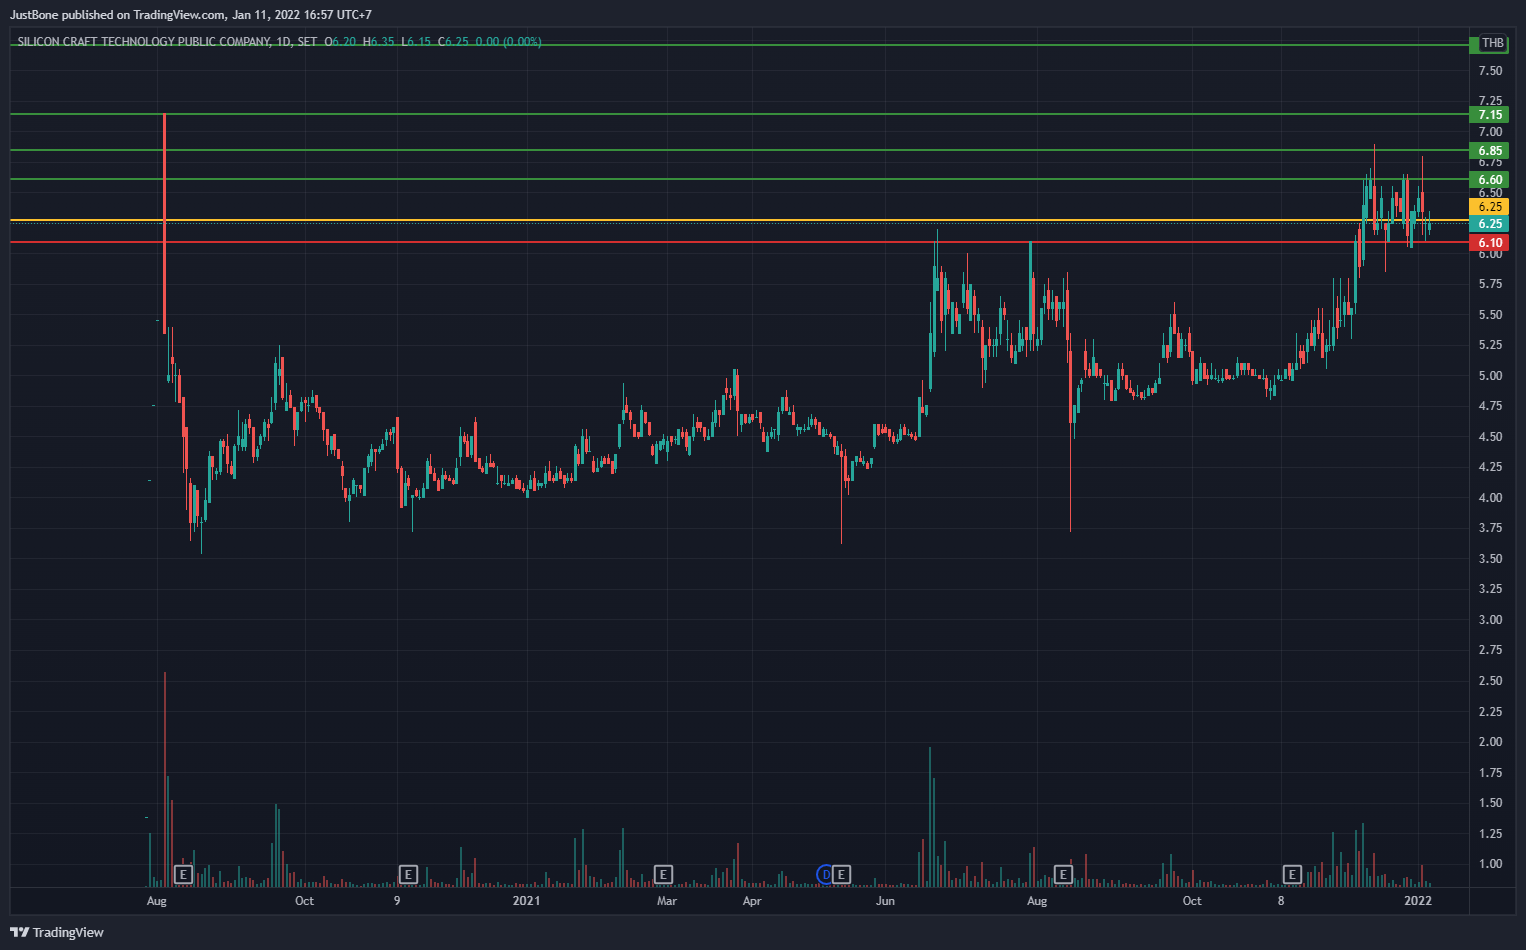This screenshot has width=1526, height=950.
Task: Click the teal 6.25 current price label
Action: tap(1490, 224)
